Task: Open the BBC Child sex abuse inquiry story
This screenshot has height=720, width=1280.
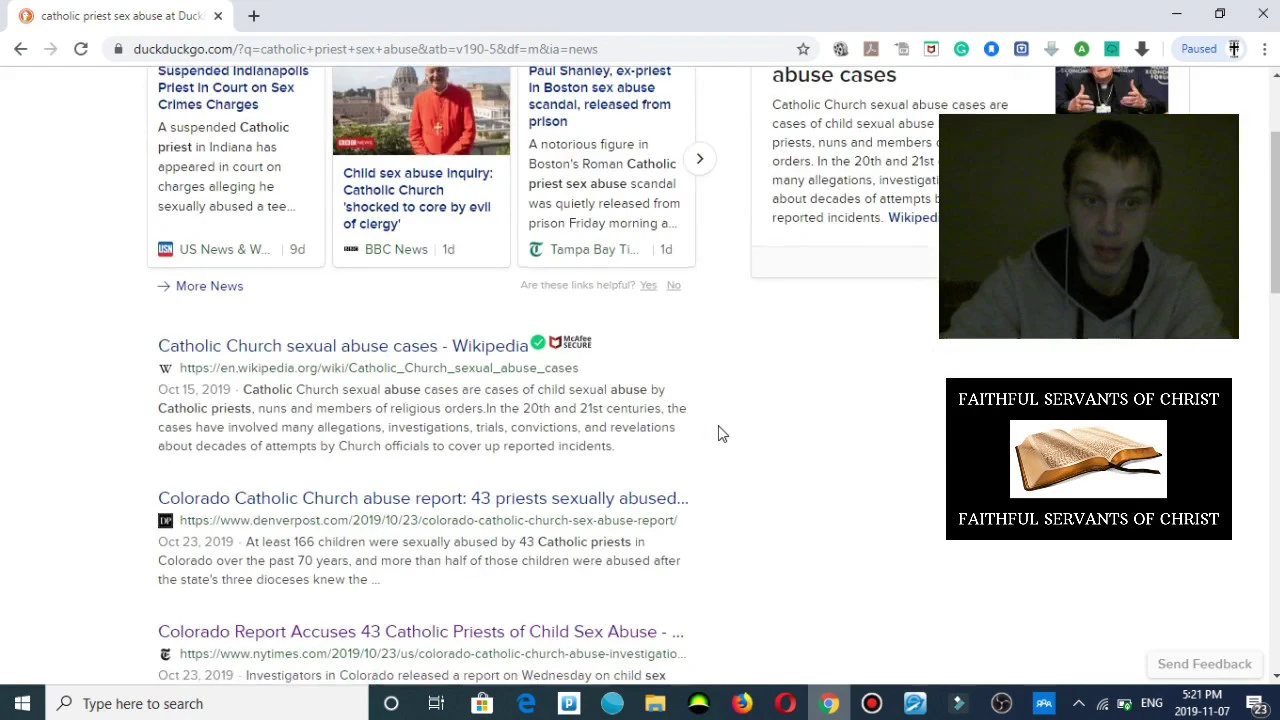Action: [418, 198]
